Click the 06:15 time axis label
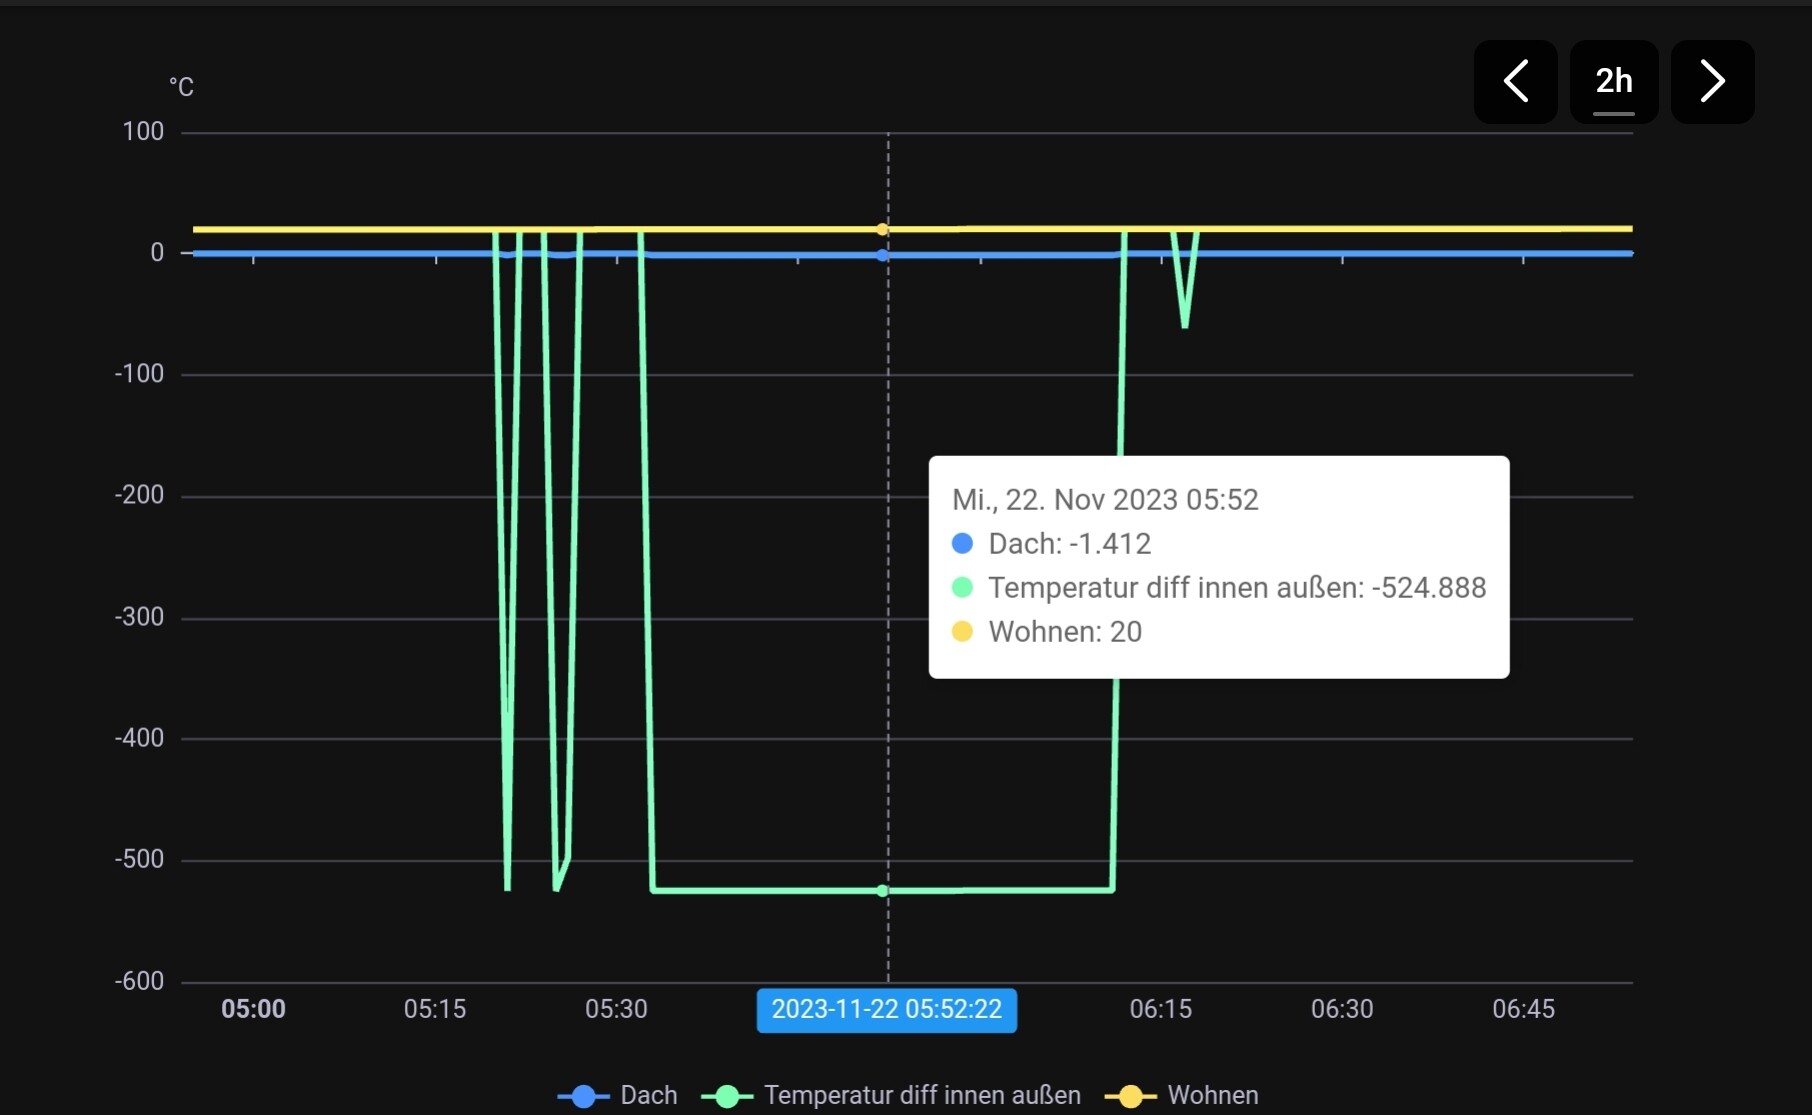1812x1115 pixels. point(1161,1009)
